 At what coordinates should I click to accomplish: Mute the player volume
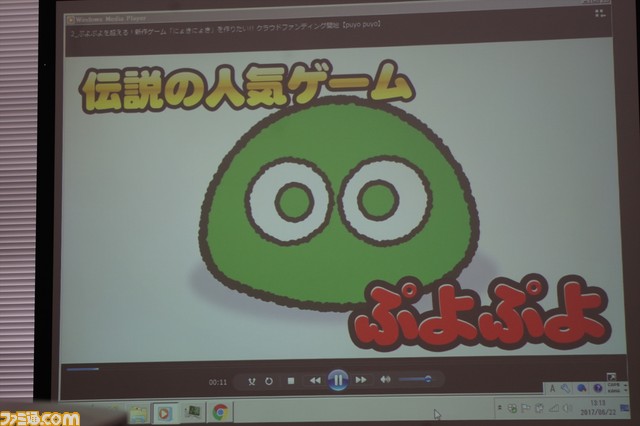(x=385, y=379)
